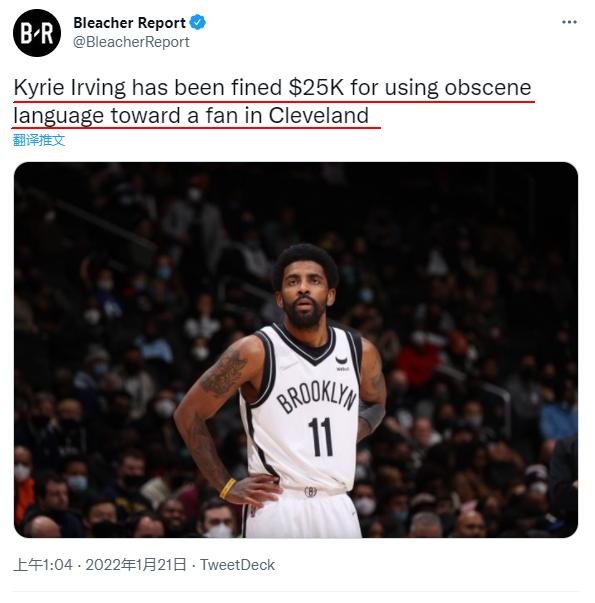Open the B/R profile avatar
This screenshot has width=595, height=603.
37,33
